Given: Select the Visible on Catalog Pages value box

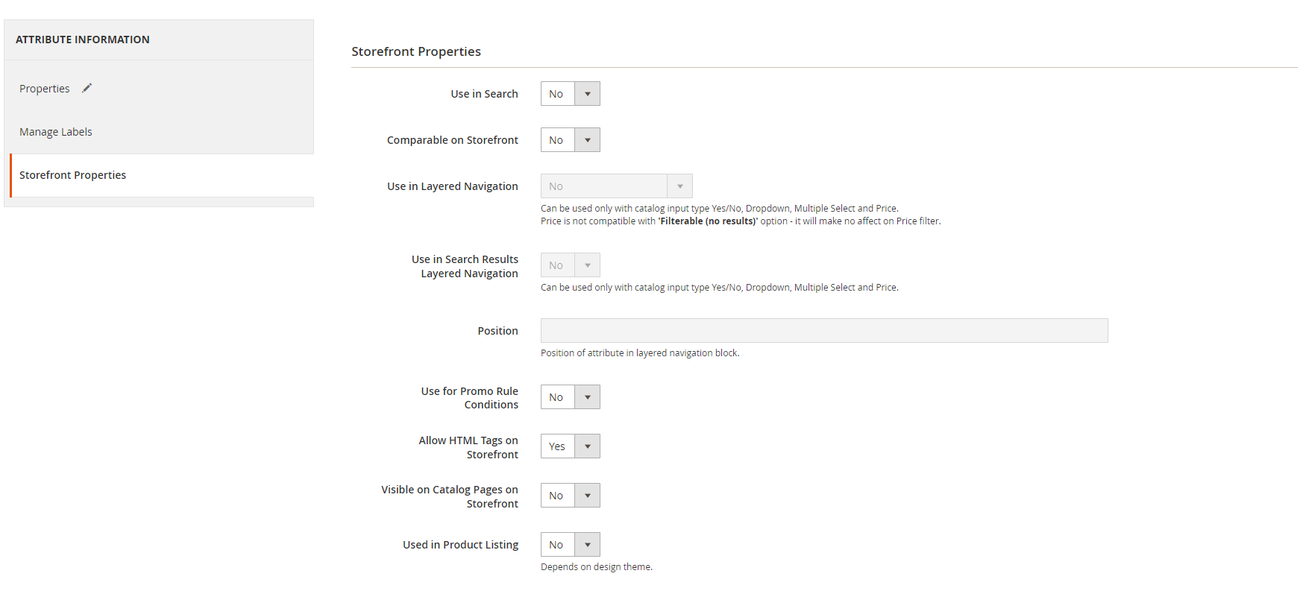Looking at the screenshot, I should [556, 495].
